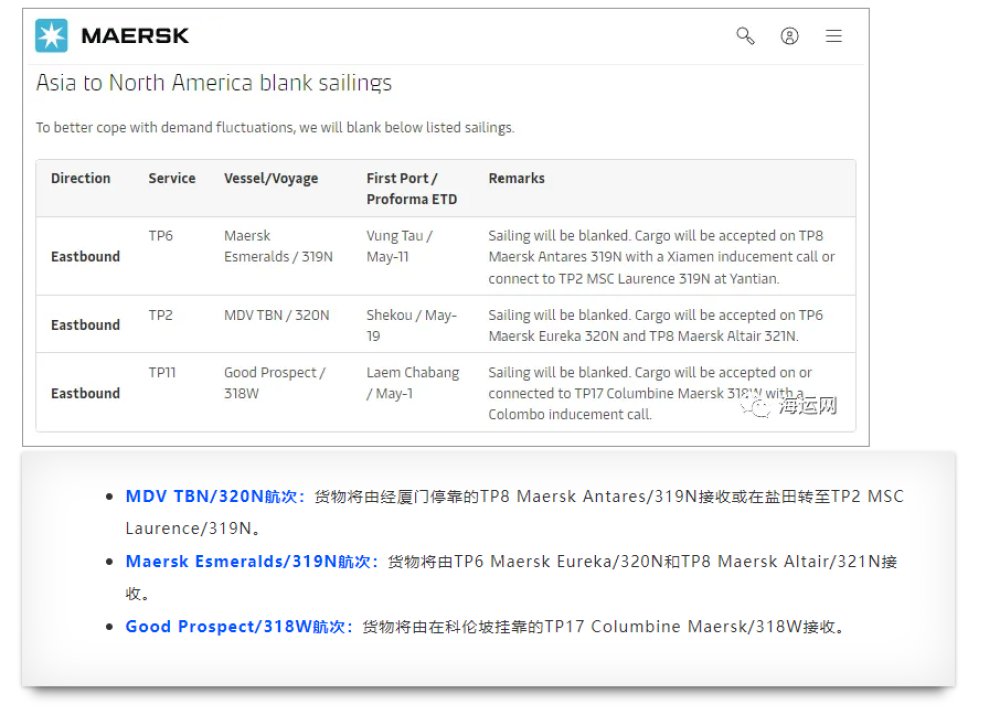Click Eastbound in the TP2 row
The image size is (1000, 715).
click(x=85, y=325)
